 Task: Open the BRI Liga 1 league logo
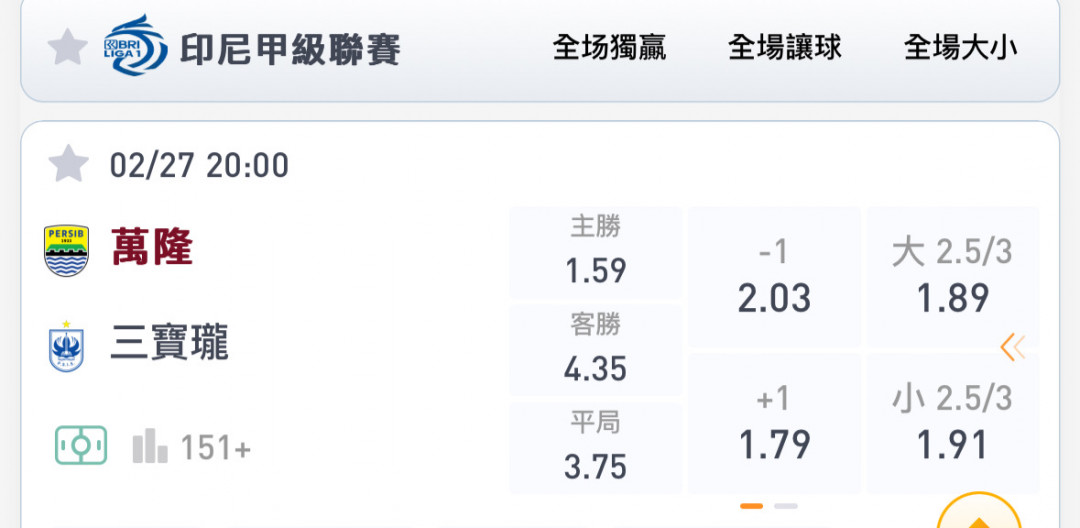click(x=135, y=45)
